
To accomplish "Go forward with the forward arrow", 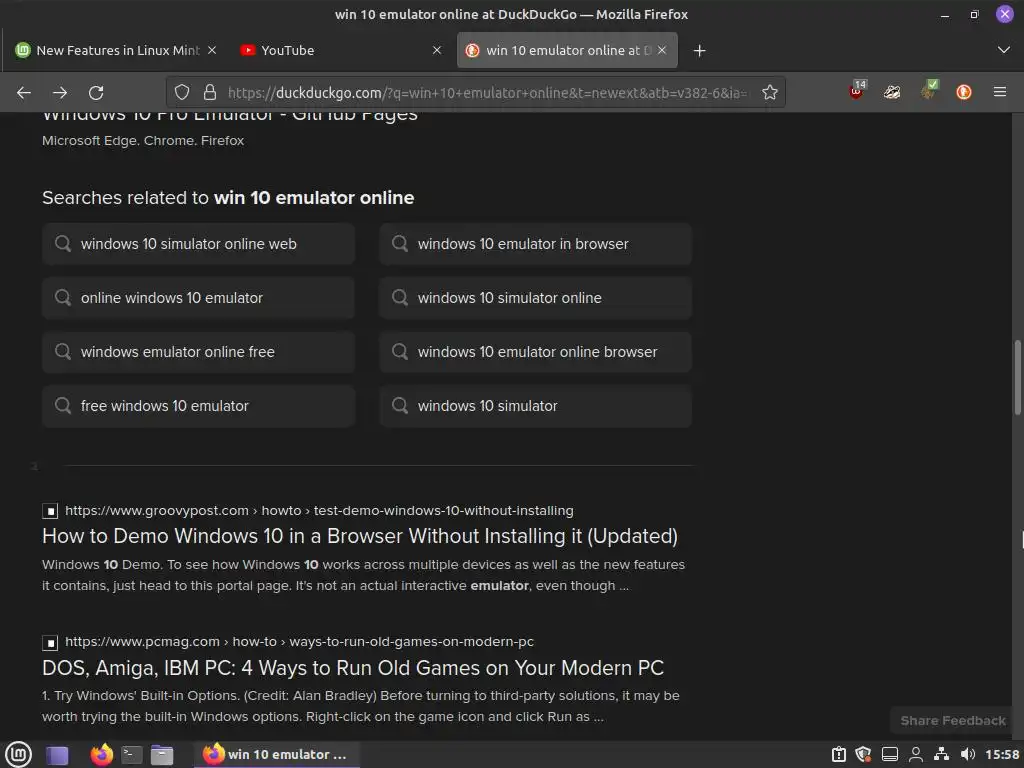I will (x=60, y=93).
